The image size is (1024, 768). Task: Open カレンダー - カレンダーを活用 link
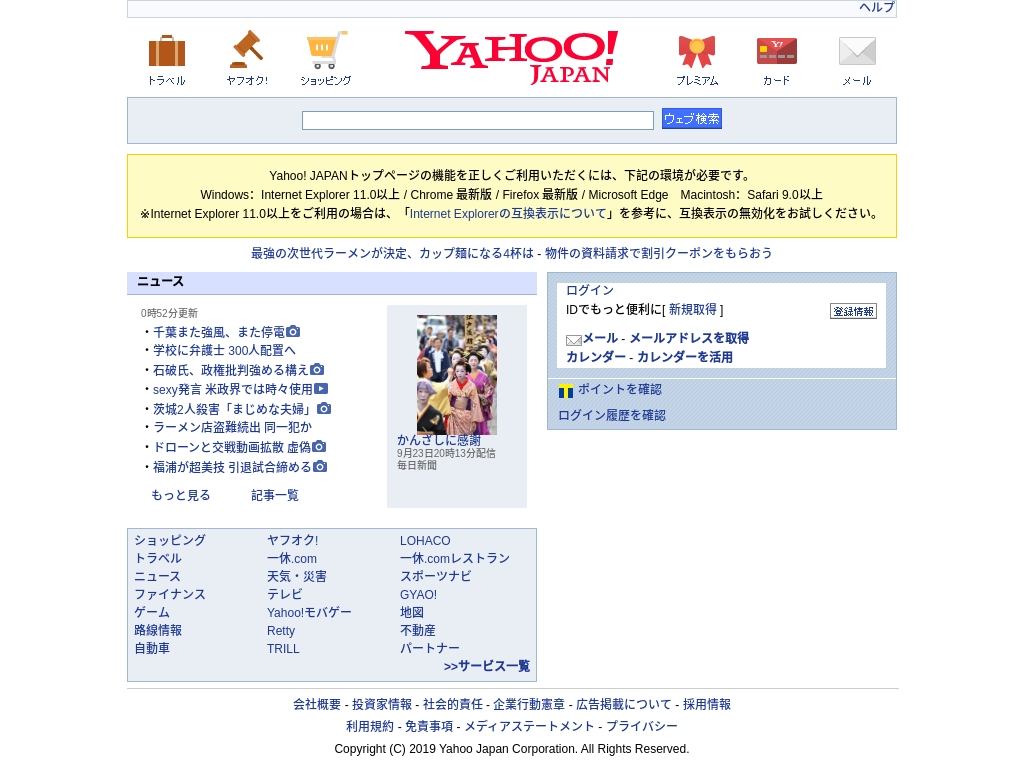pyautogui.click(x=649, y=357)
